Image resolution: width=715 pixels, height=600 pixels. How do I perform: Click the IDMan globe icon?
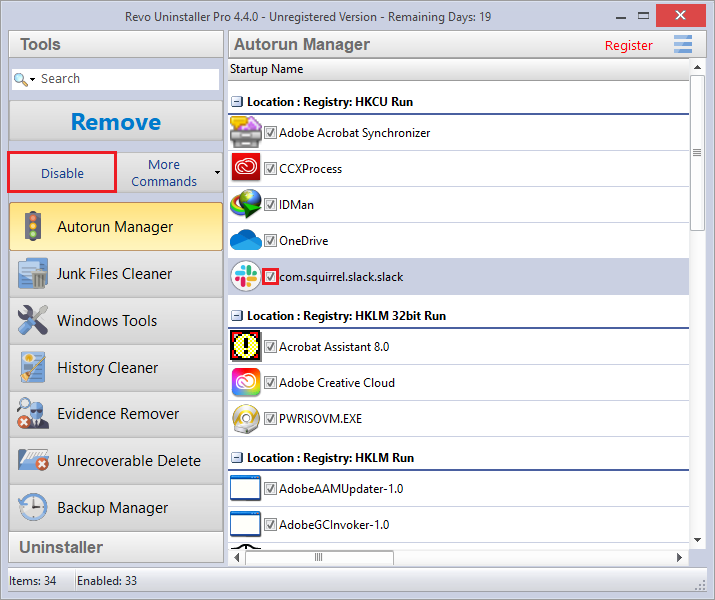click(x=246, y=204)
